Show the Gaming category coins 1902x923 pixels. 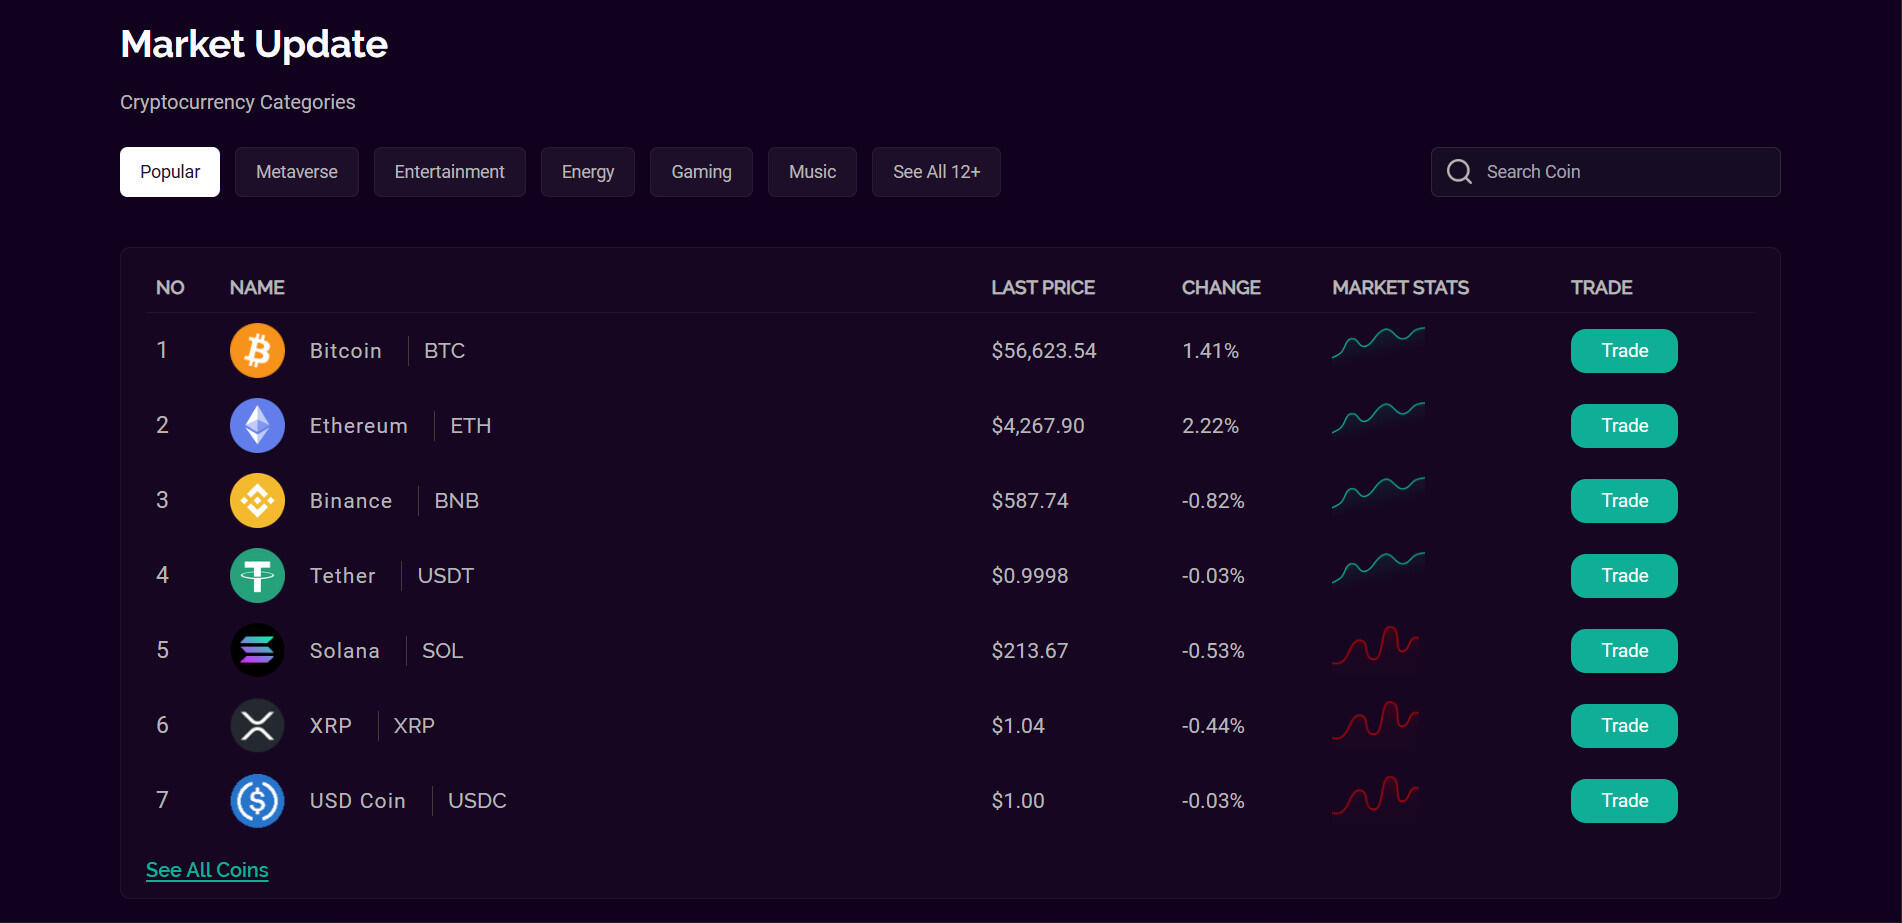pyautogui.click(x=701, y=172)
